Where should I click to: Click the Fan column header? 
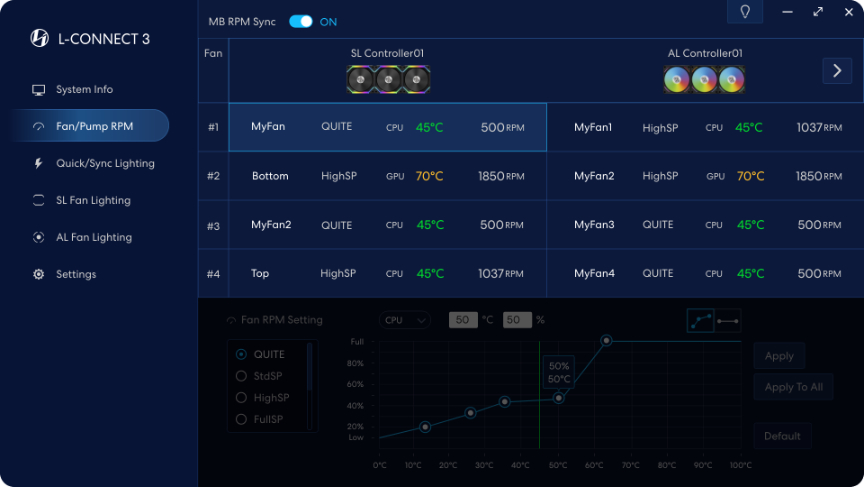coord(213,53)
